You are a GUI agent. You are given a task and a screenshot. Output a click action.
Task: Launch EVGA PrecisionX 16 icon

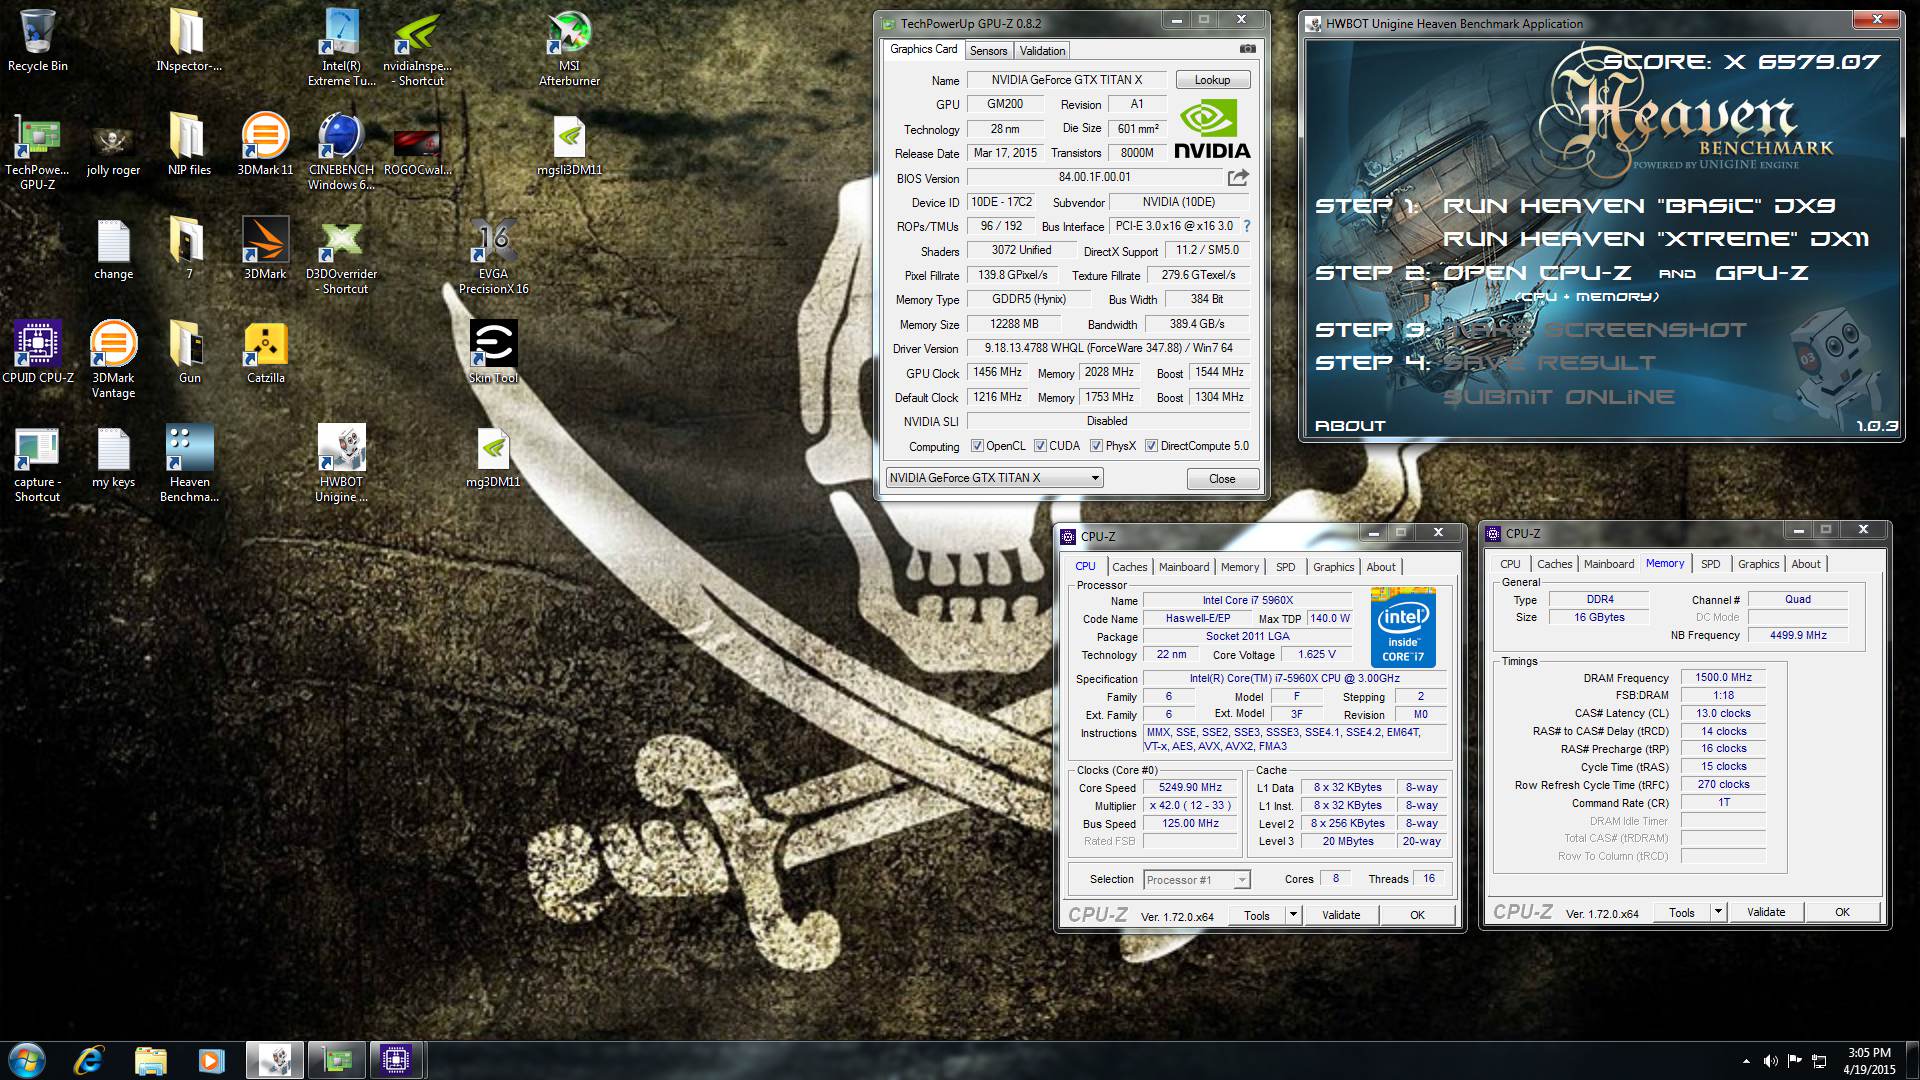pyautogui.click(x=493, y=255)
